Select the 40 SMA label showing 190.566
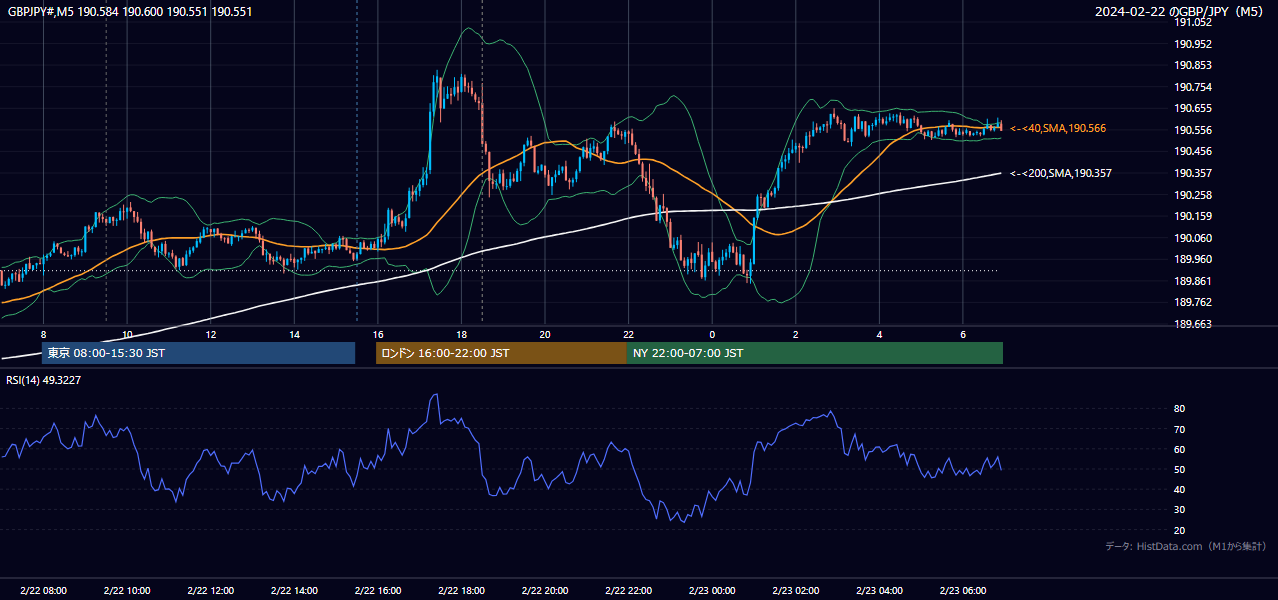The width and height of the screenshot is (1278, 600). (x=1058, y=129)
